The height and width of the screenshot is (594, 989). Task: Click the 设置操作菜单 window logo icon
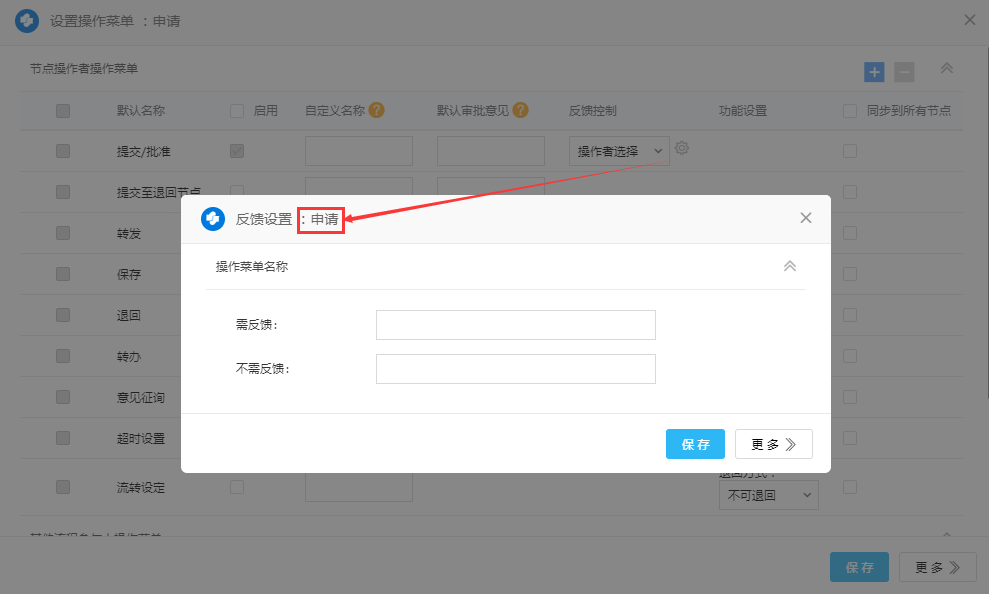(27, 20)
